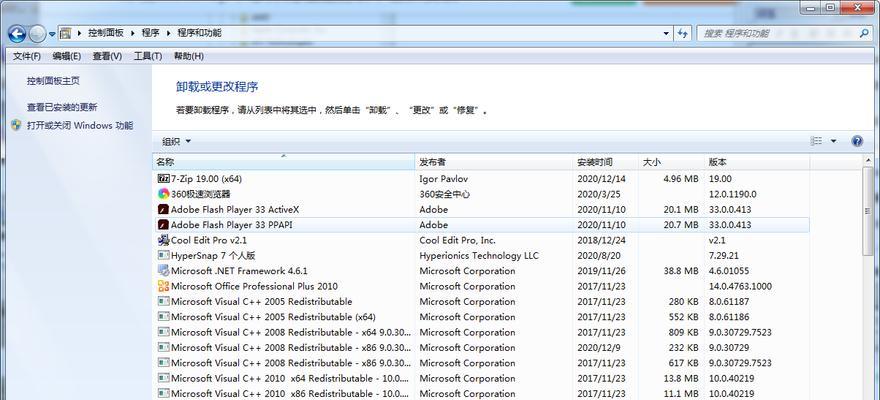880x400 pixels.
Task: Select the Cool Edit Pro v2.1 icon
Action: (x=163, y=240)
